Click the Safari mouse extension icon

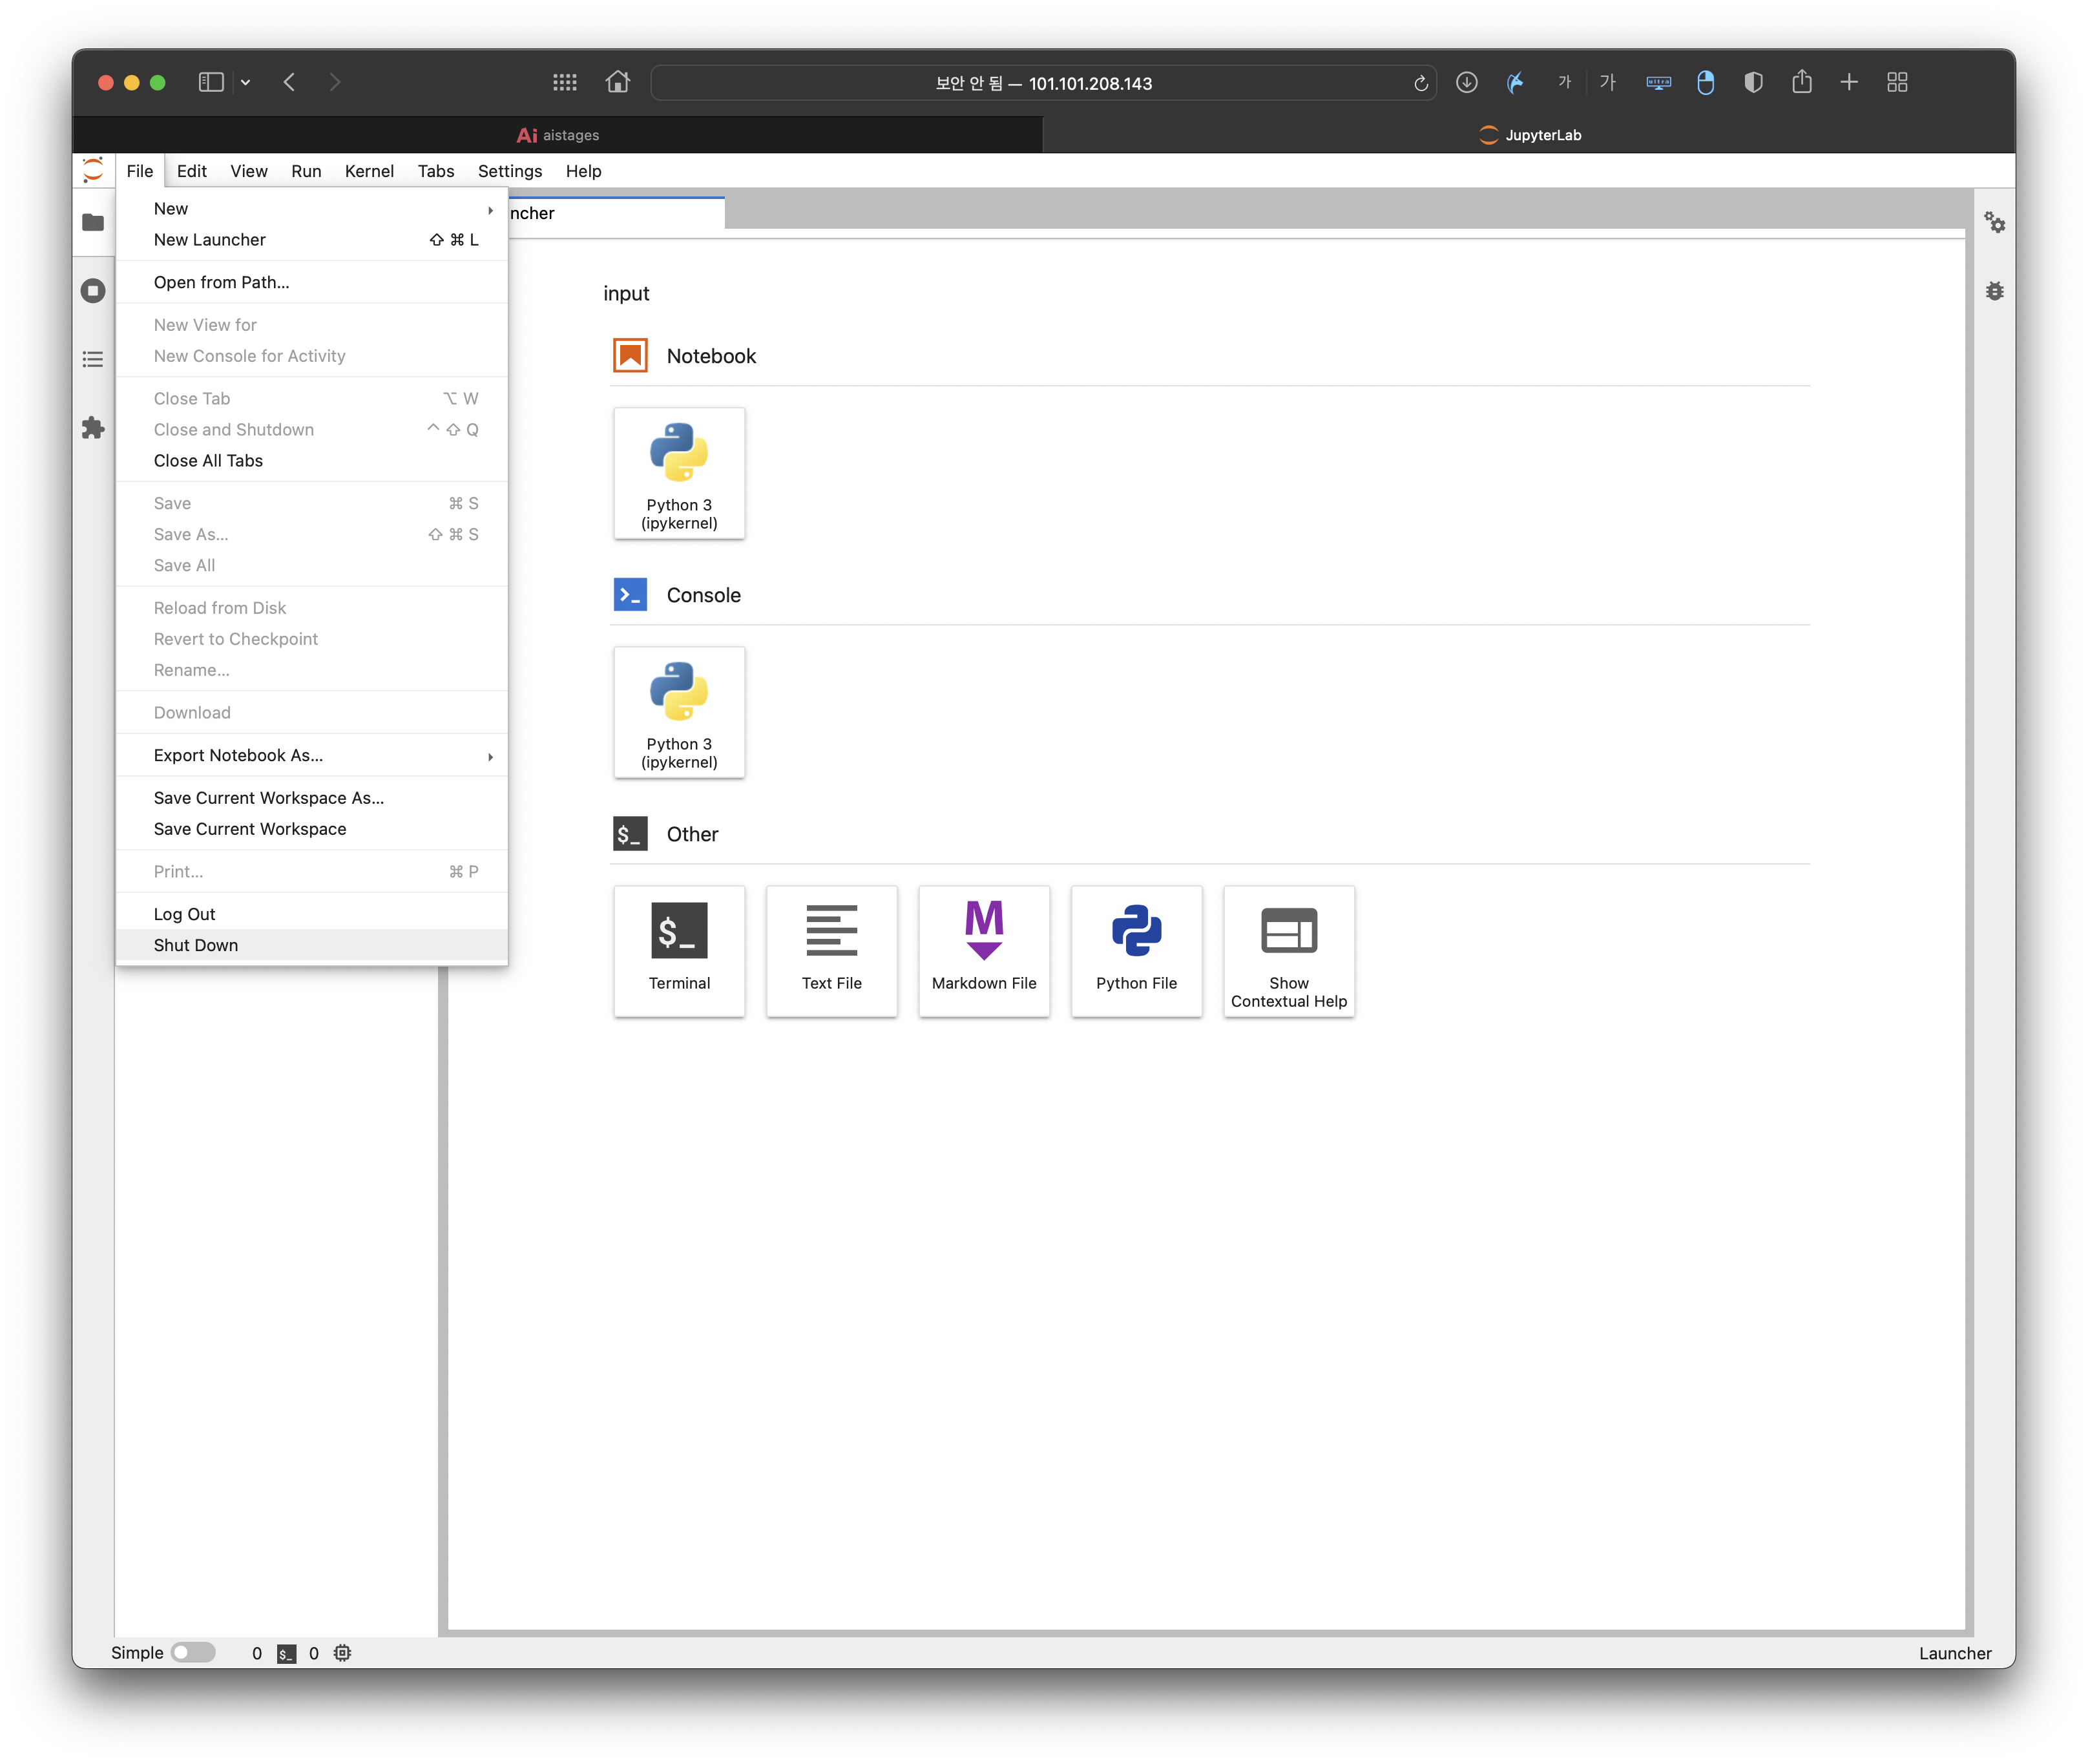click(1705, 82)
